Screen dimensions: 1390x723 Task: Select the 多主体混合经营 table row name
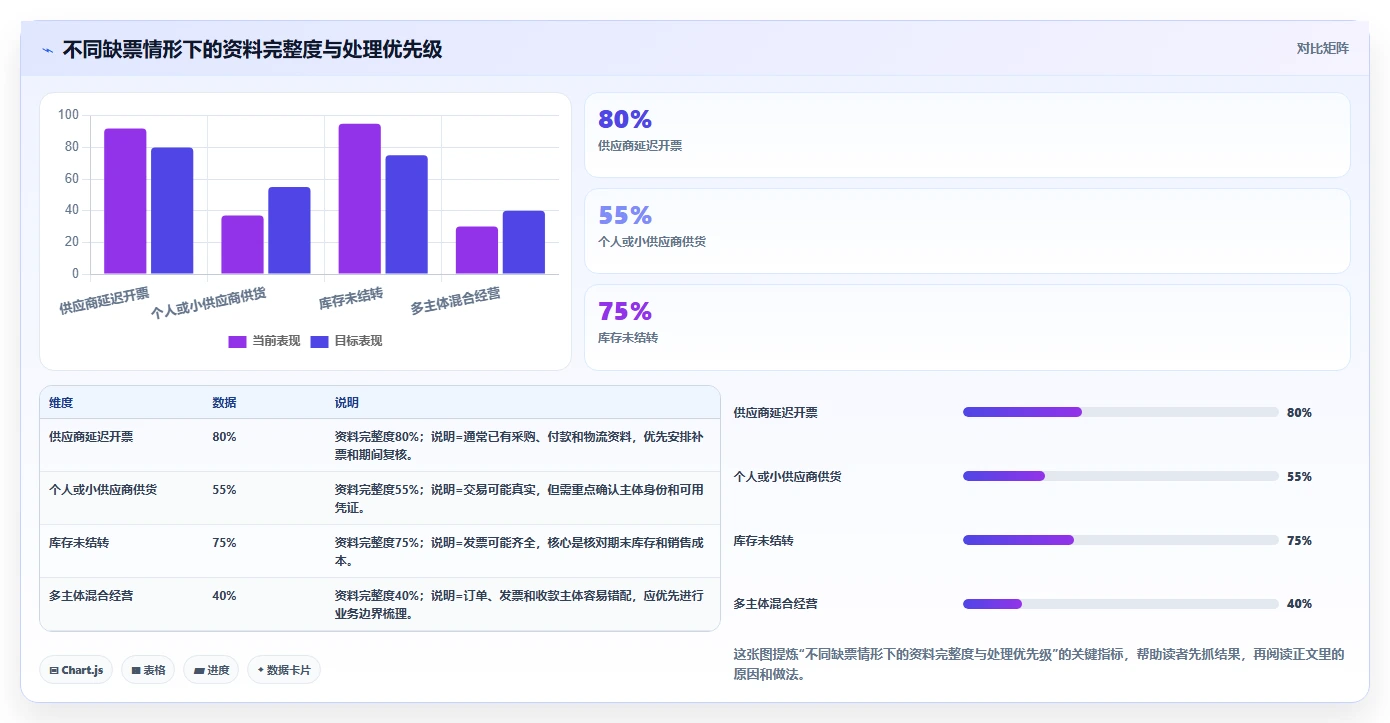pos(91,596)
